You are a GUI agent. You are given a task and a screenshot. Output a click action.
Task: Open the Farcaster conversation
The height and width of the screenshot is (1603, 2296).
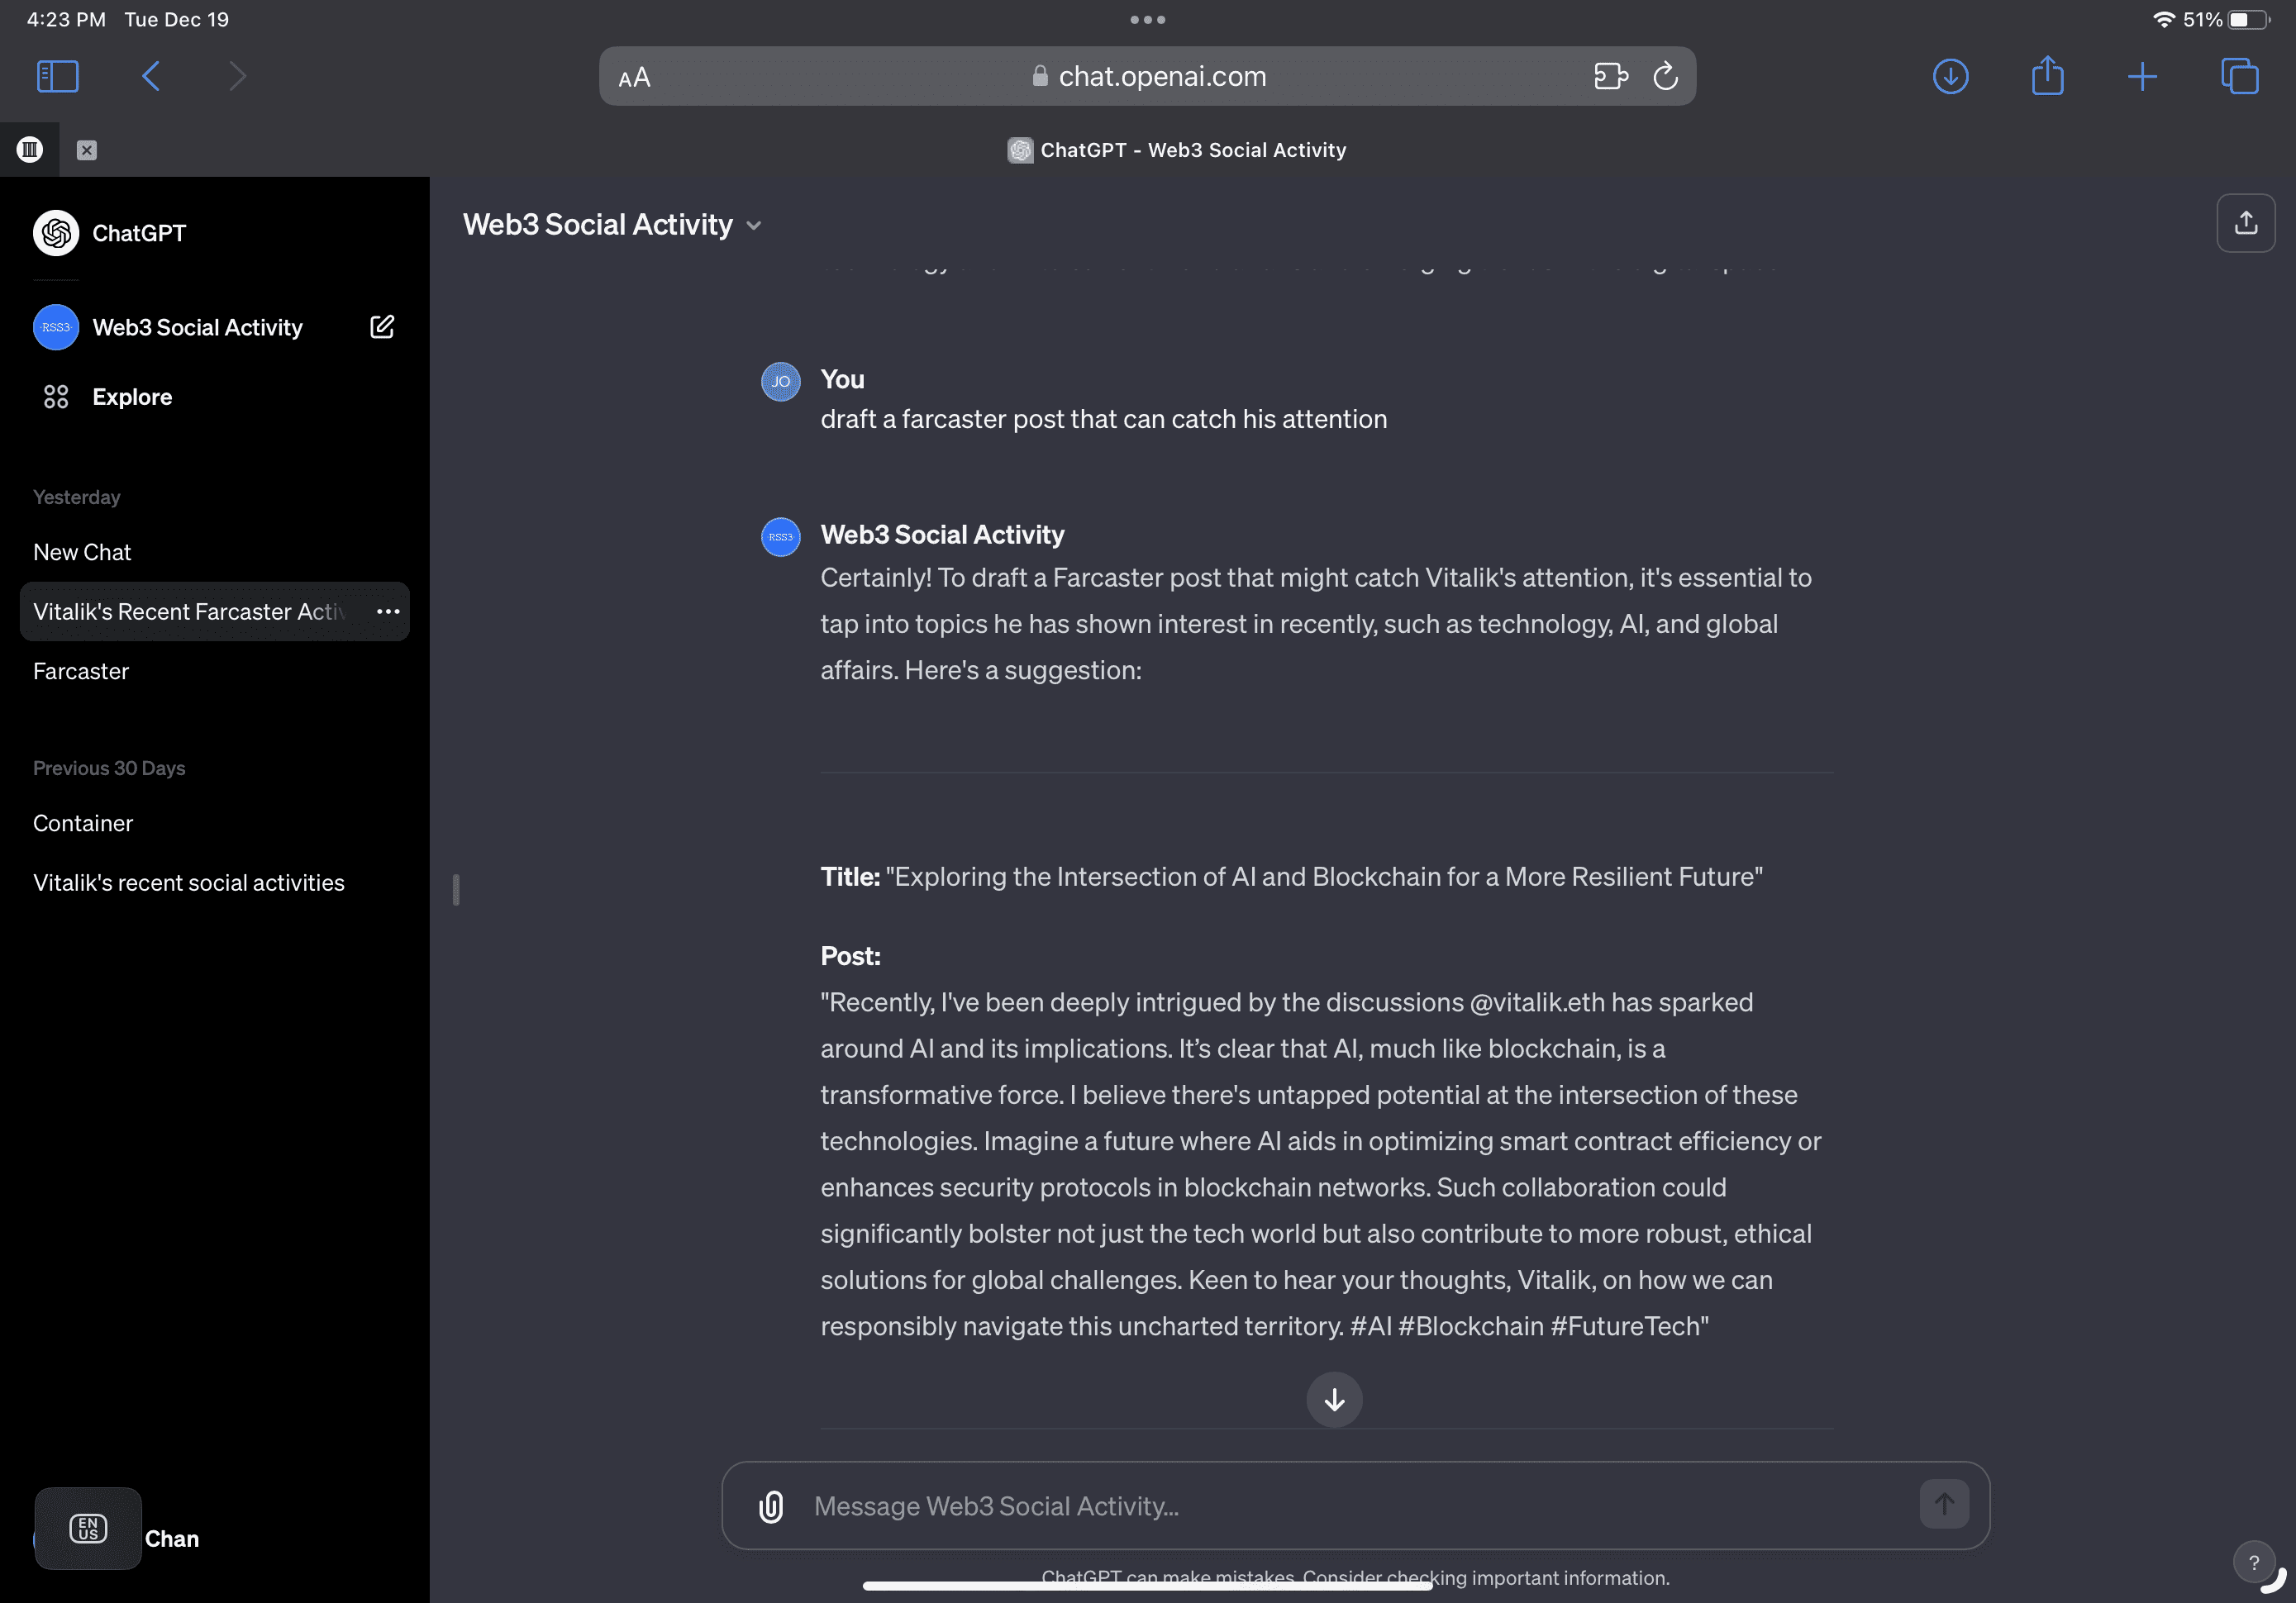click(x=81, y=671)
